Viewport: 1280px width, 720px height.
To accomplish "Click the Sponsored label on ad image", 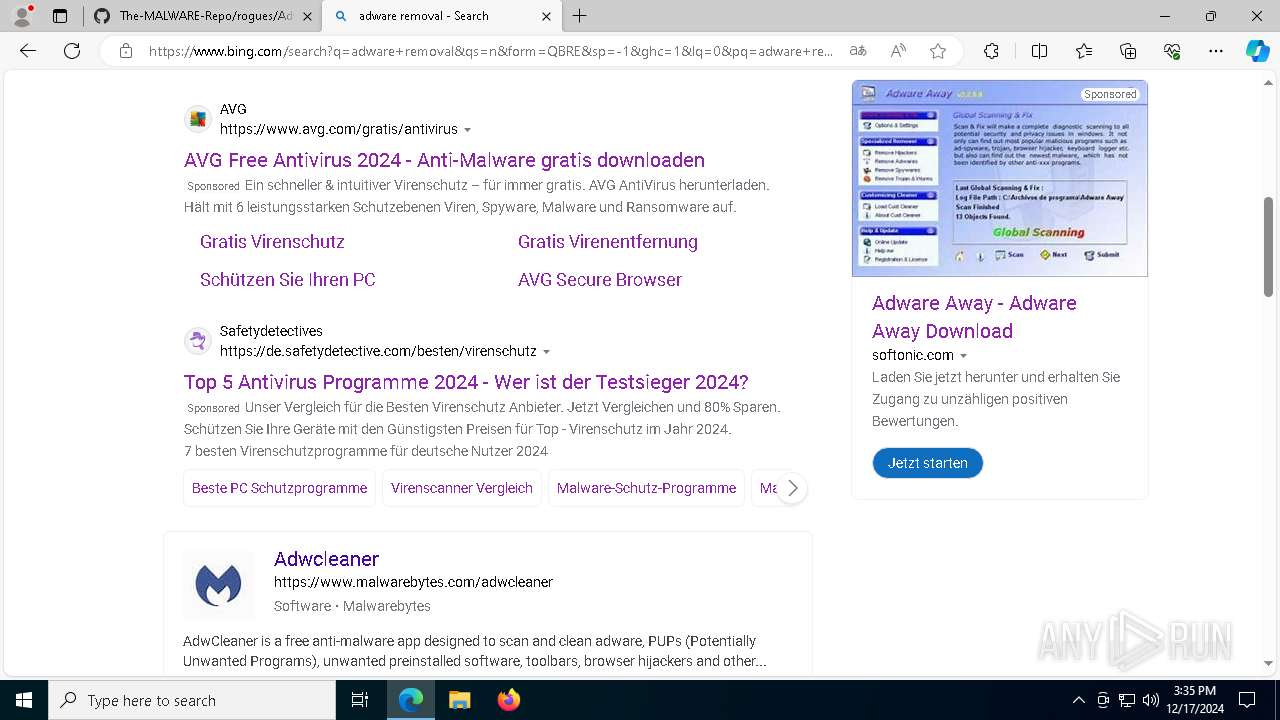I will (1110, 94).
